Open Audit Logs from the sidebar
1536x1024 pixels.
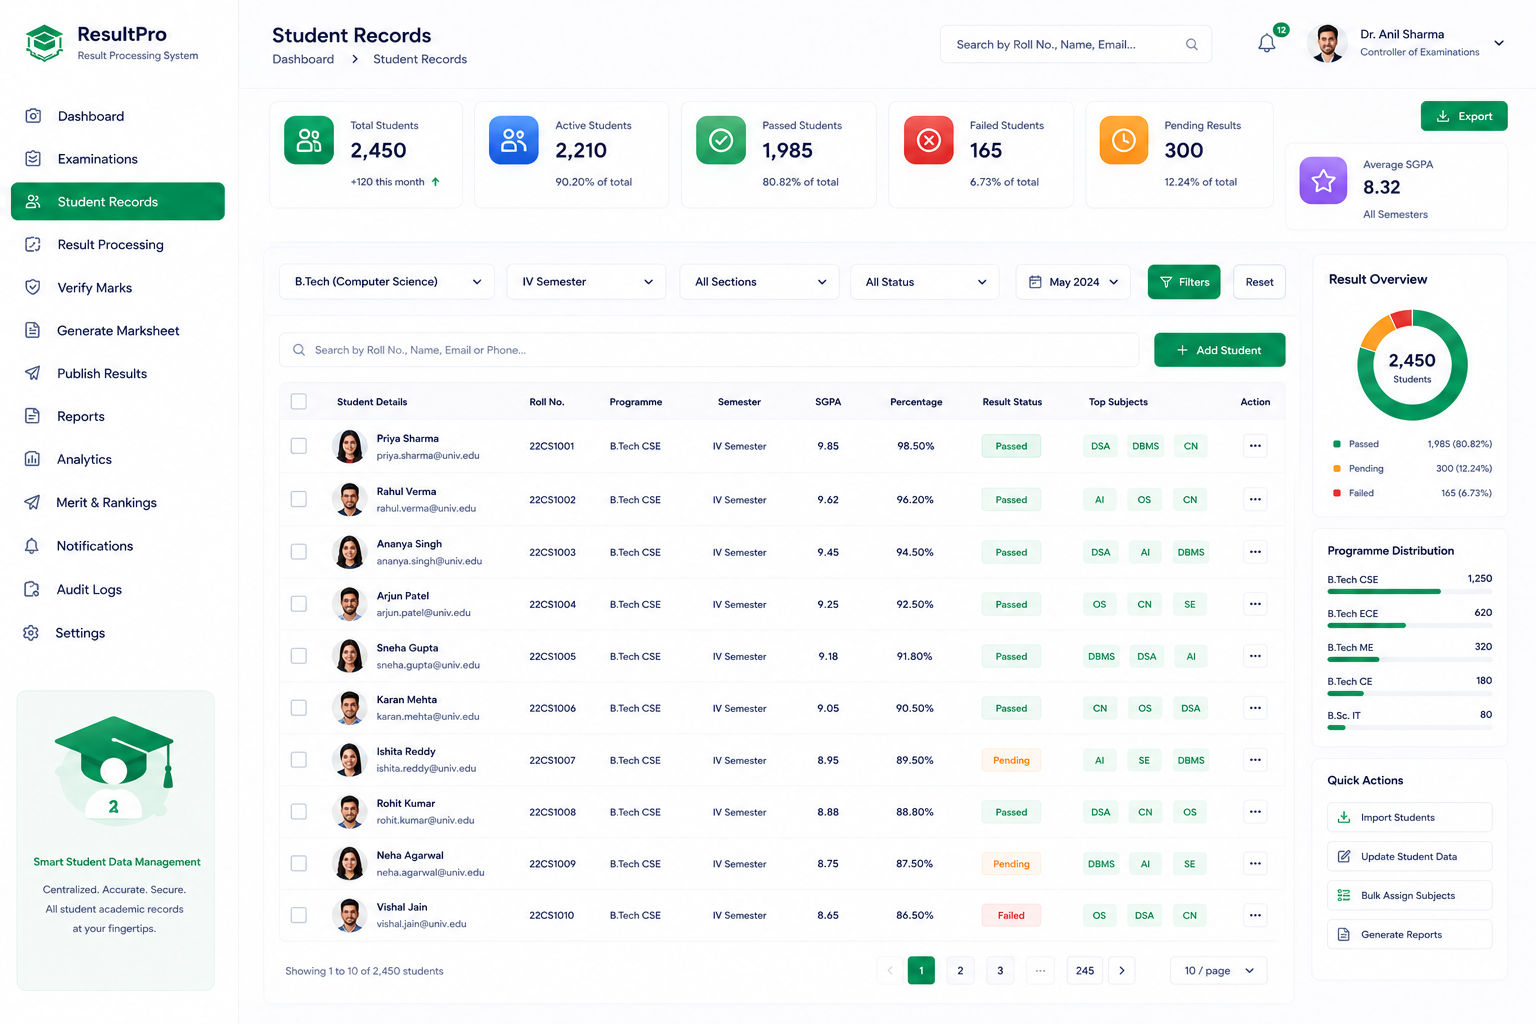(x=118, y=590)
